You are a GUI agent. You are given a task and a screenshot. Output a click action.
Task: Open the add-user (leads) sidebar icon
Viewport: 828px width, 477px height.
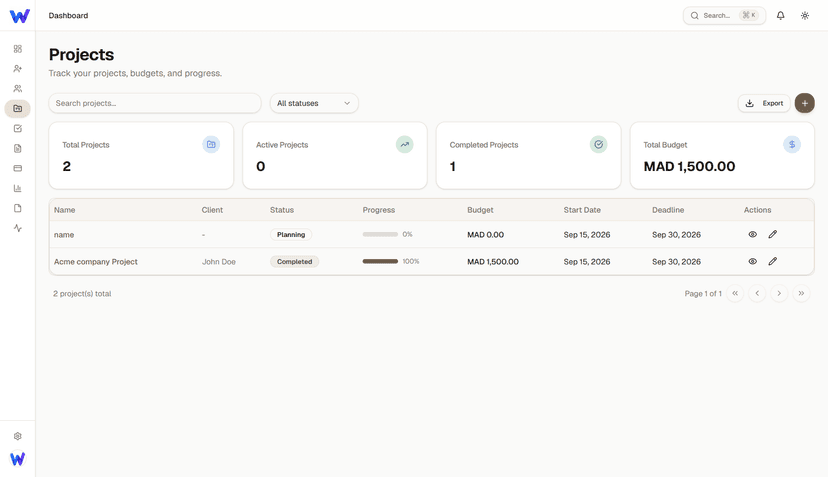[x=17, y=69]
